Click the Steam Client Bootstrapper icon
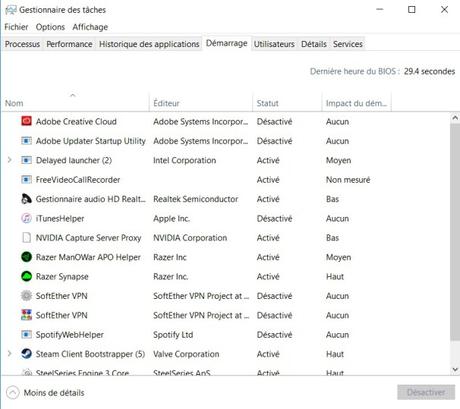The image size is (460, 409). tap(26, 353)
